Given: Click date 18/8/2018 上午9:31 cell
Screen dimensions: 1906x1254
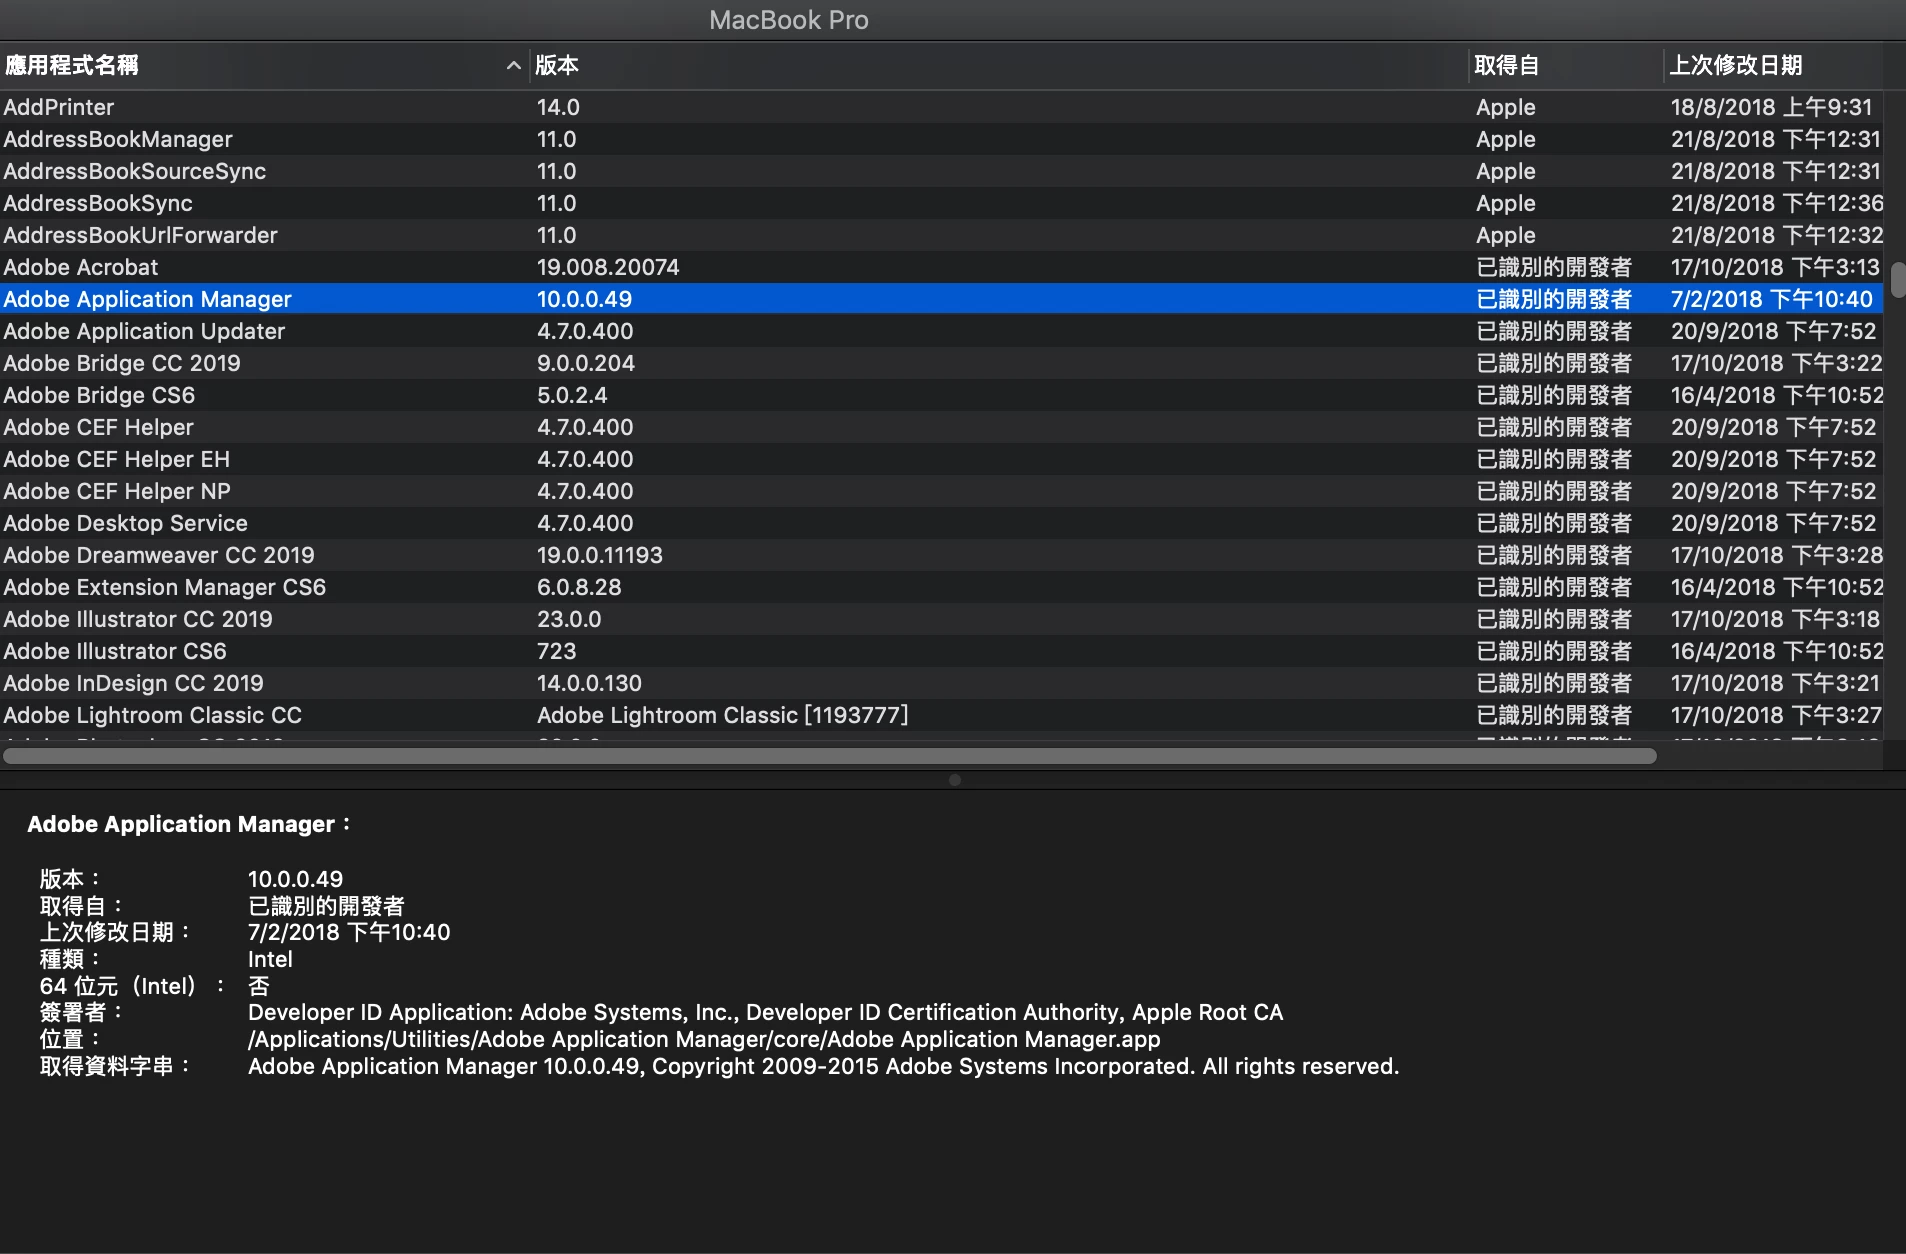Looking at the screenshot, I should pos(1771,107).
